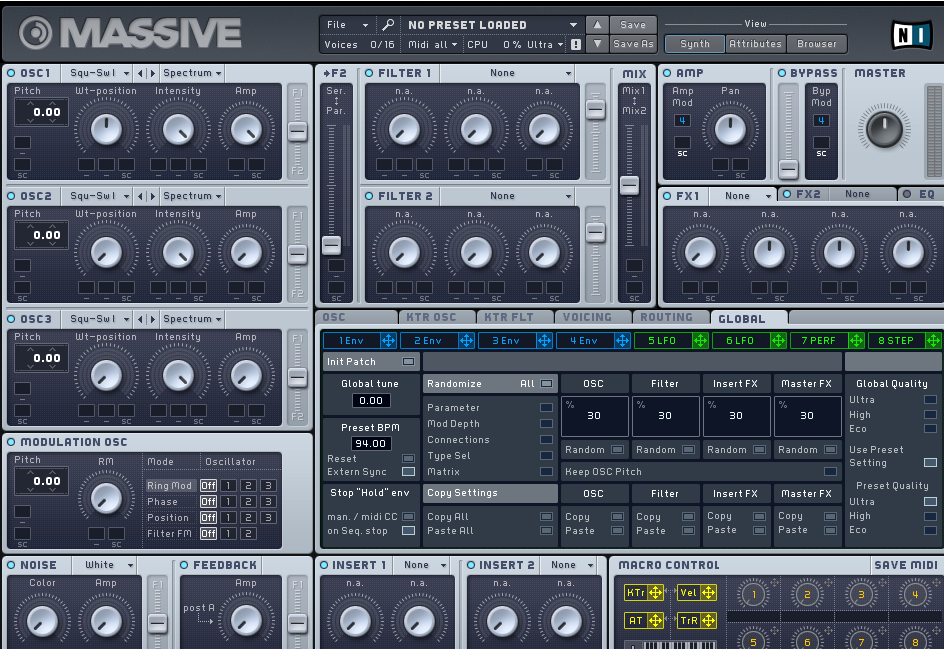Click OSC2 next wavetable arrow
Viewport: 944px width, 649px height.
(x=152, y=196)
